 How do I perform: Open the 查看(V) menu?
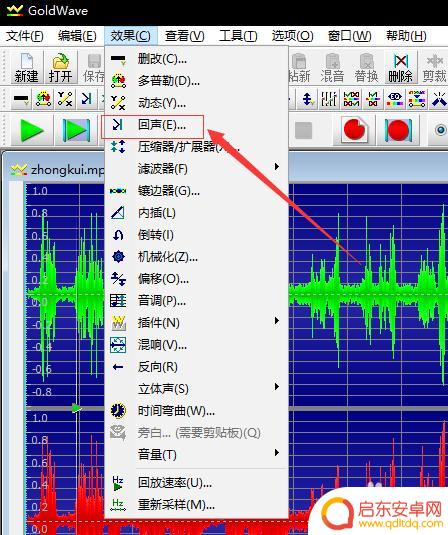click(185, 35)
